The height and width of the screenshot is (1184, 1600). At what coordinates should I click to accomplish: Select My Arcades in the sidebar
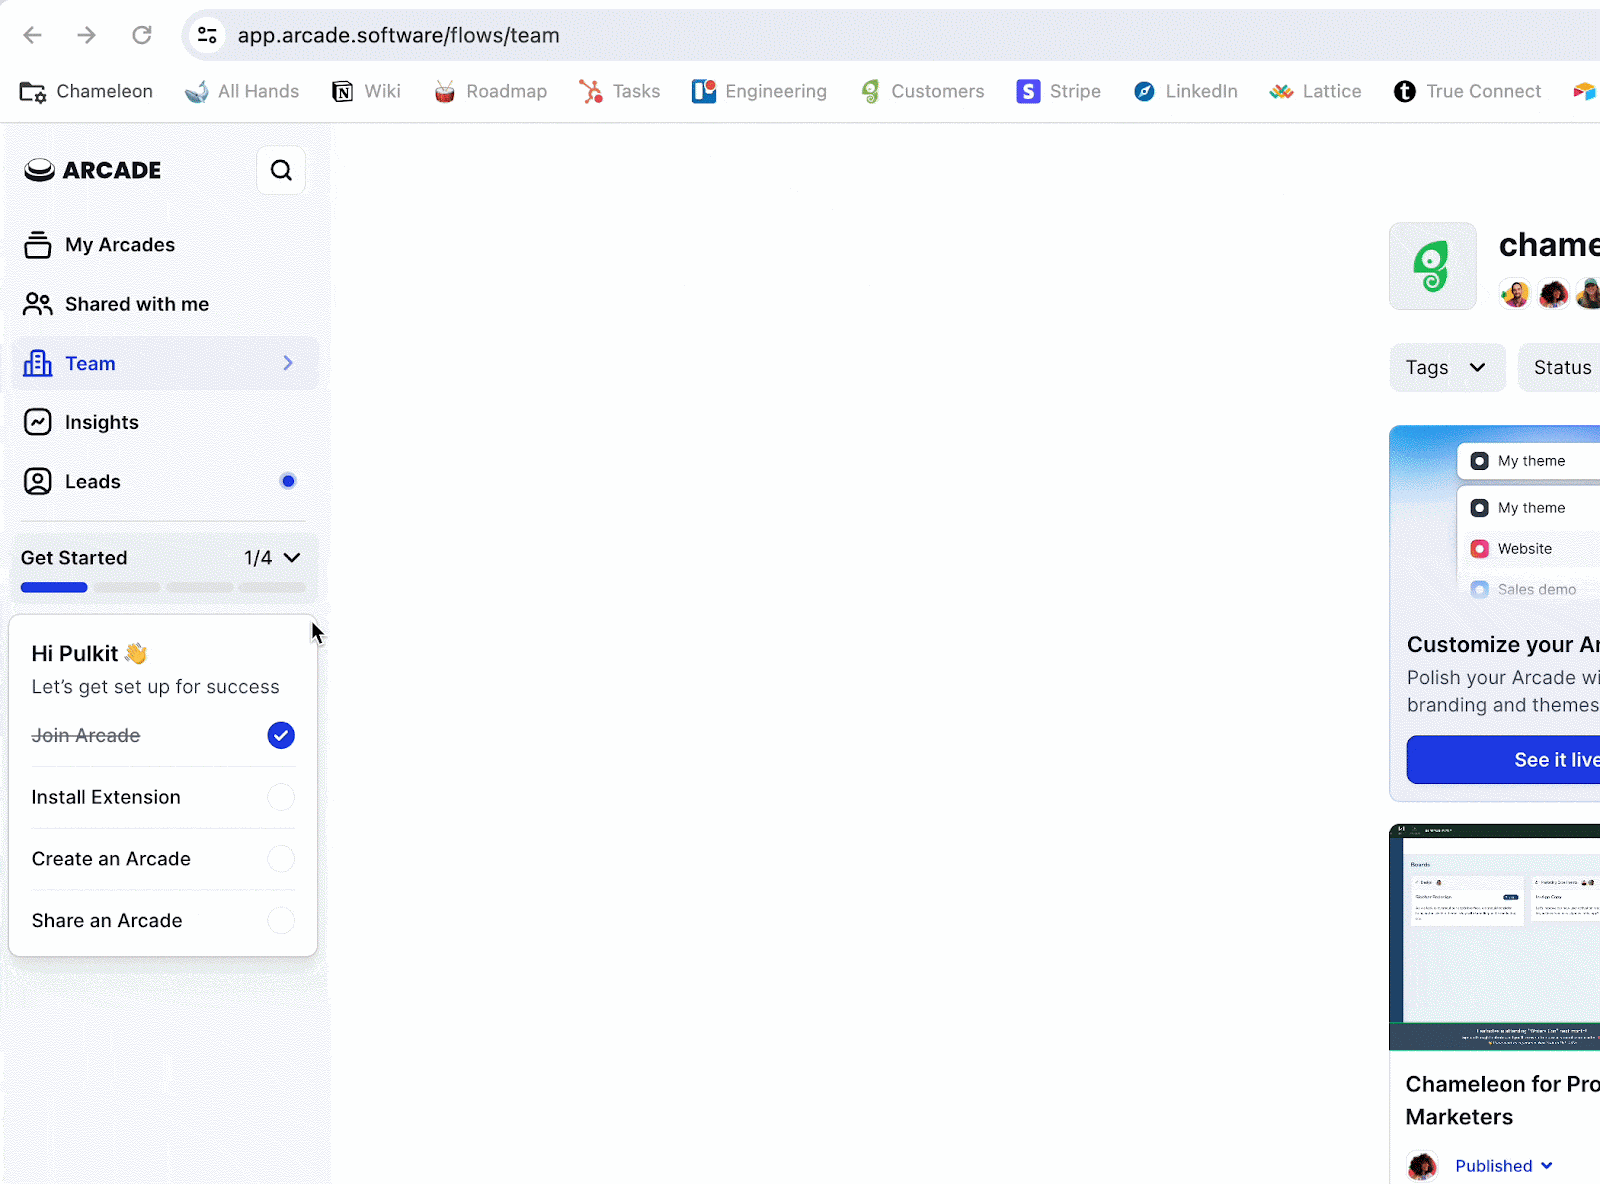(x=120, y=244)
